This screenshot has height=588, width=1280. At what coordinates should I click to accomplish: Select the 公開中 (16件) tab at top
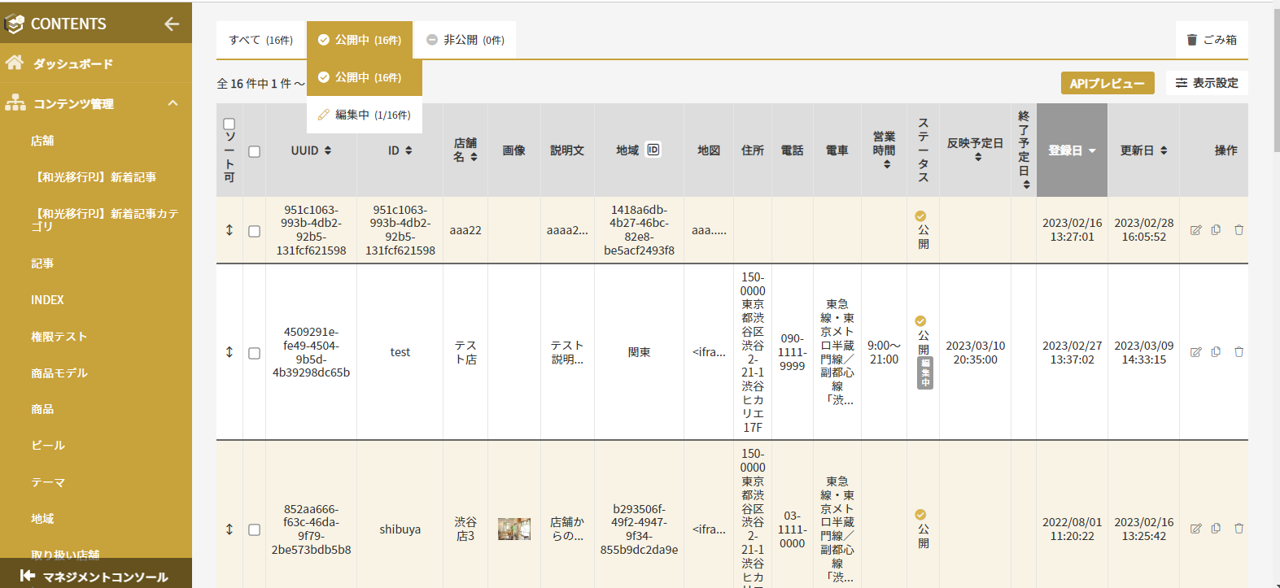click(359, 40)
